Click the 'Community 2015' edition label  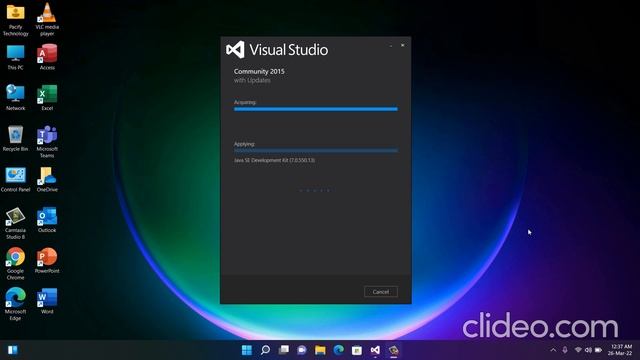click(259, 71)
